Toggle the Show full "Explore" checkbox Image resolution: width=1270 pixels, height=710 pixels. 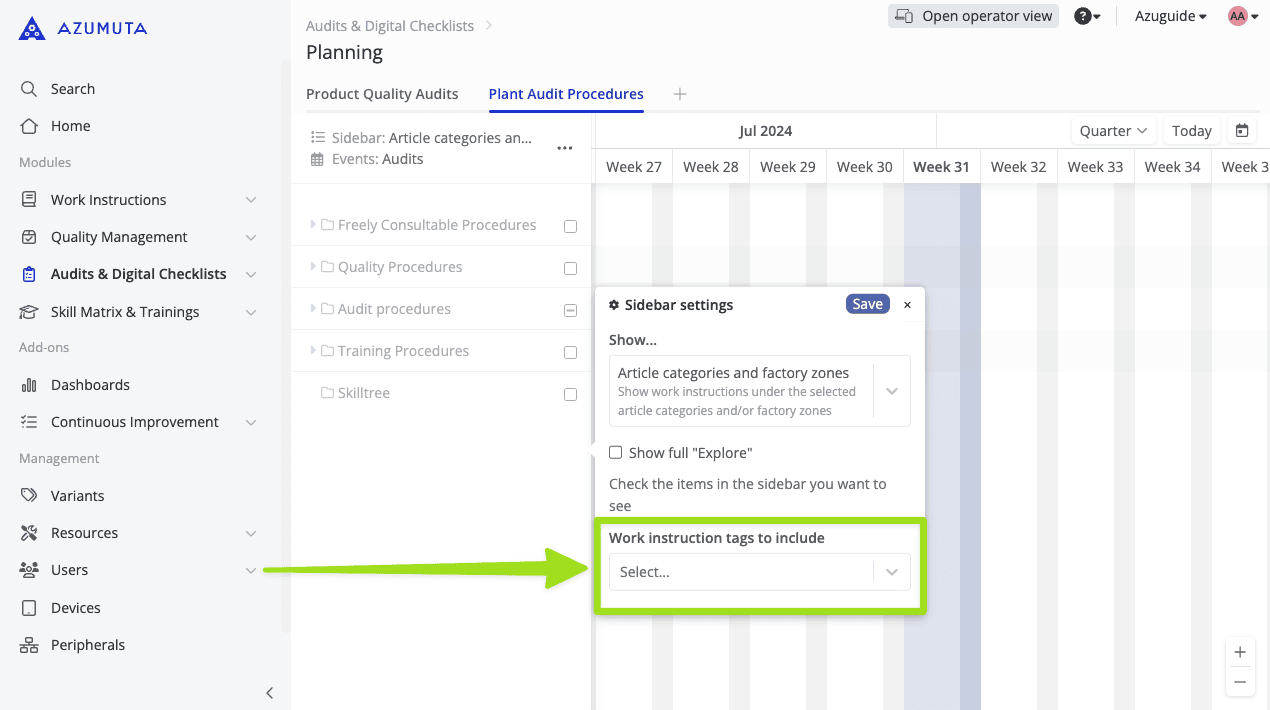pyautogui.click(x=616, y=453)
